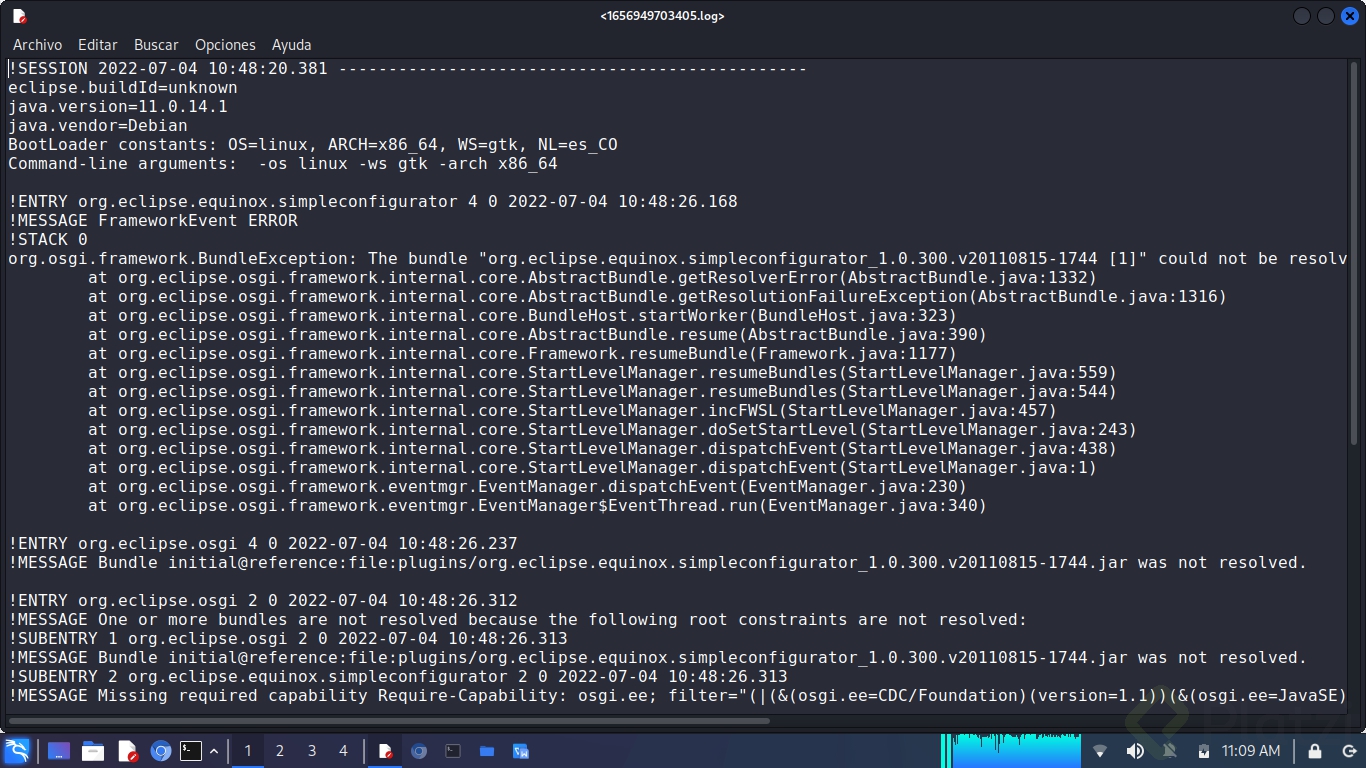Open the Buscar menu
This screenshot has width=1366, height=768.
pyautogui.click(x=155, y=44)
